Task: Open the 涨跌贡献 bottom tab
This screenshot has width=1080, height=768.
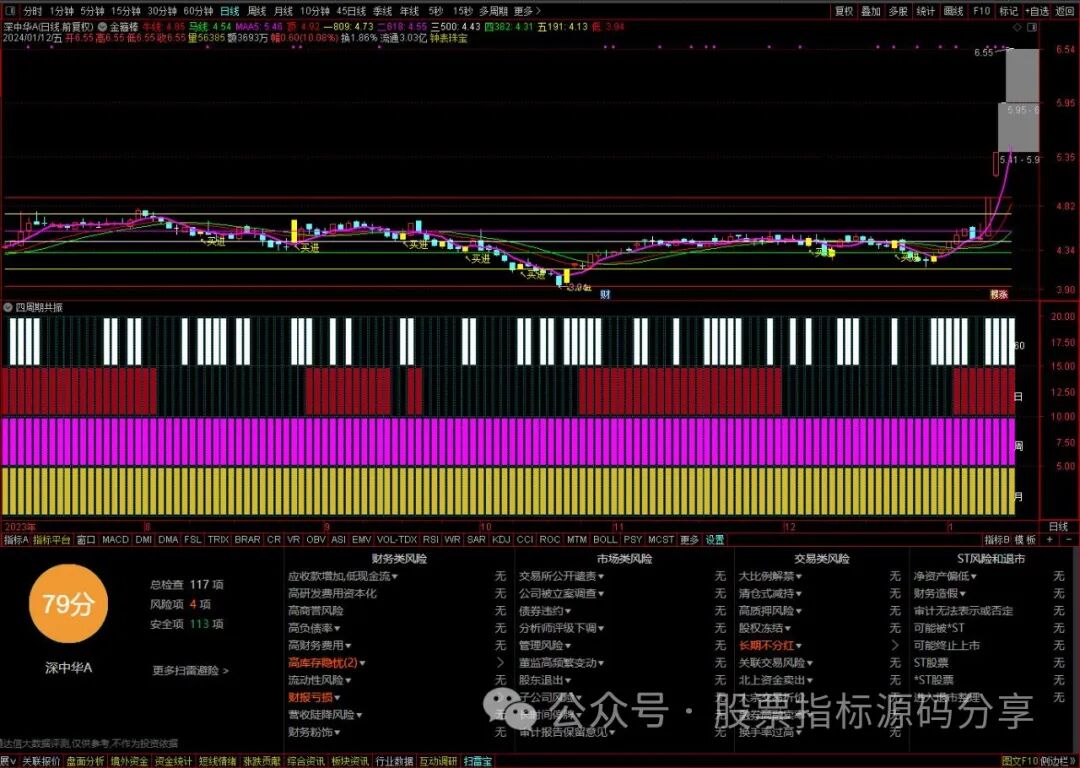Action: click(262, 761)
